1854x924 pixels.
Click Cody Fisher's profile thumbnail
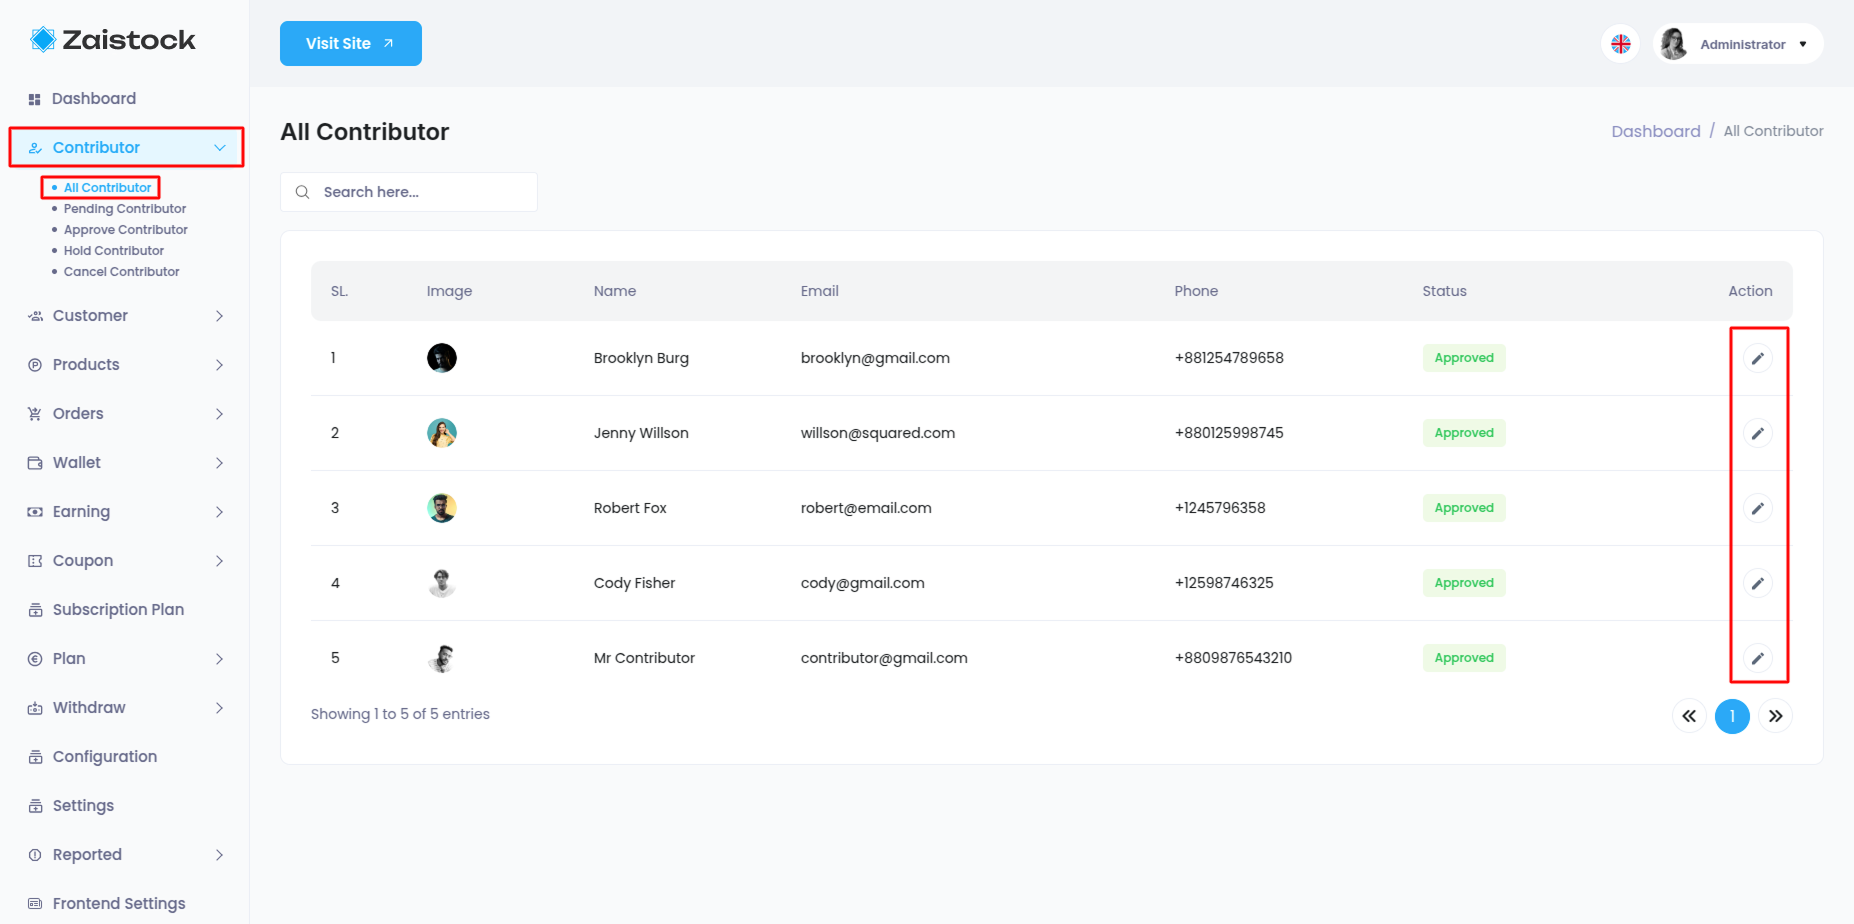point(442,583)
